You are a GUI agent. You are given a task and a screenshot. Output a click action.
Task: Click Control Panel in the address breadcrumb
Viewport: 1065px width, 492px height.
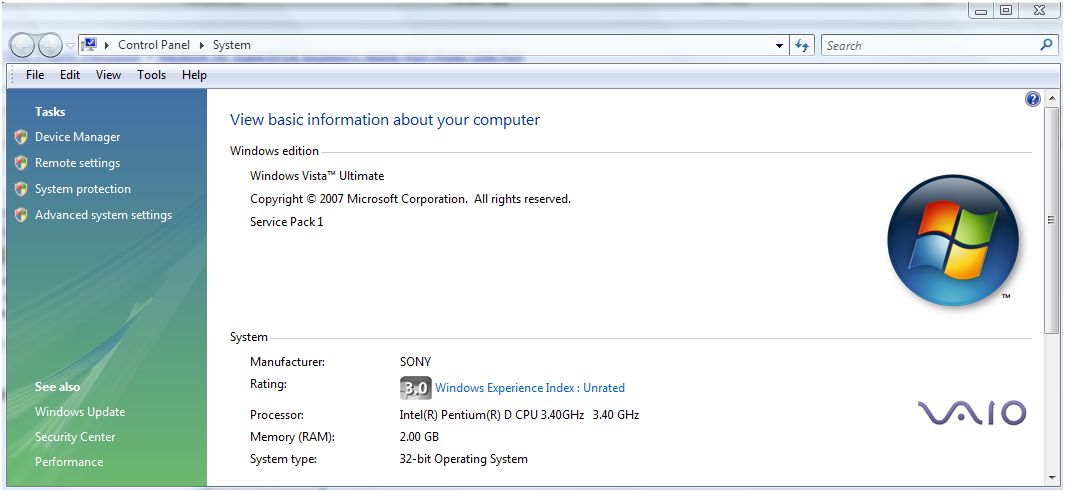(x=154, y=45)
